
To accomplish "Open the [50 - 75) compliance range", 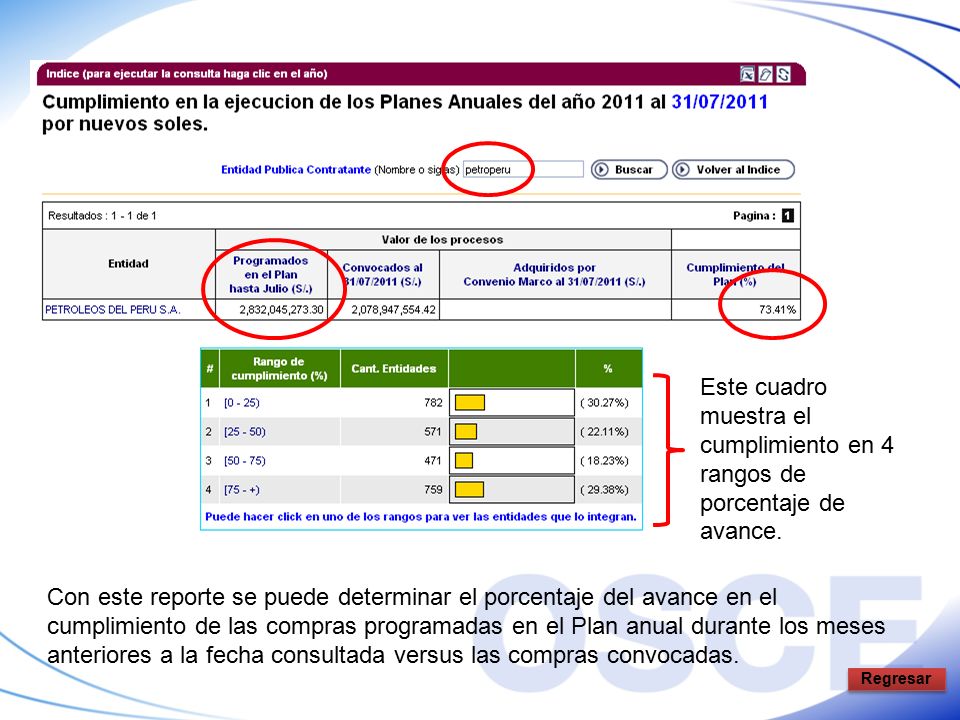I will point(244,460).
